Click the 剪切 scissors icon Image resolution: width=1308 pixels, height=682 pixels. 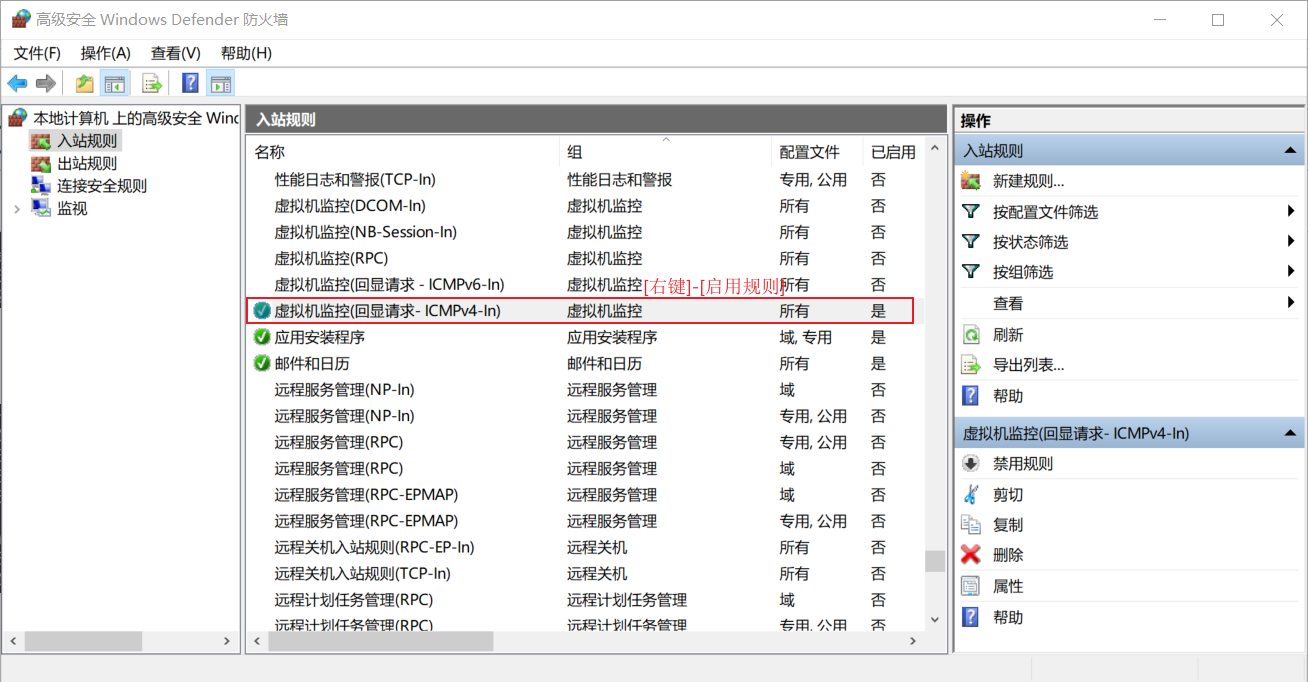point(970,494)
